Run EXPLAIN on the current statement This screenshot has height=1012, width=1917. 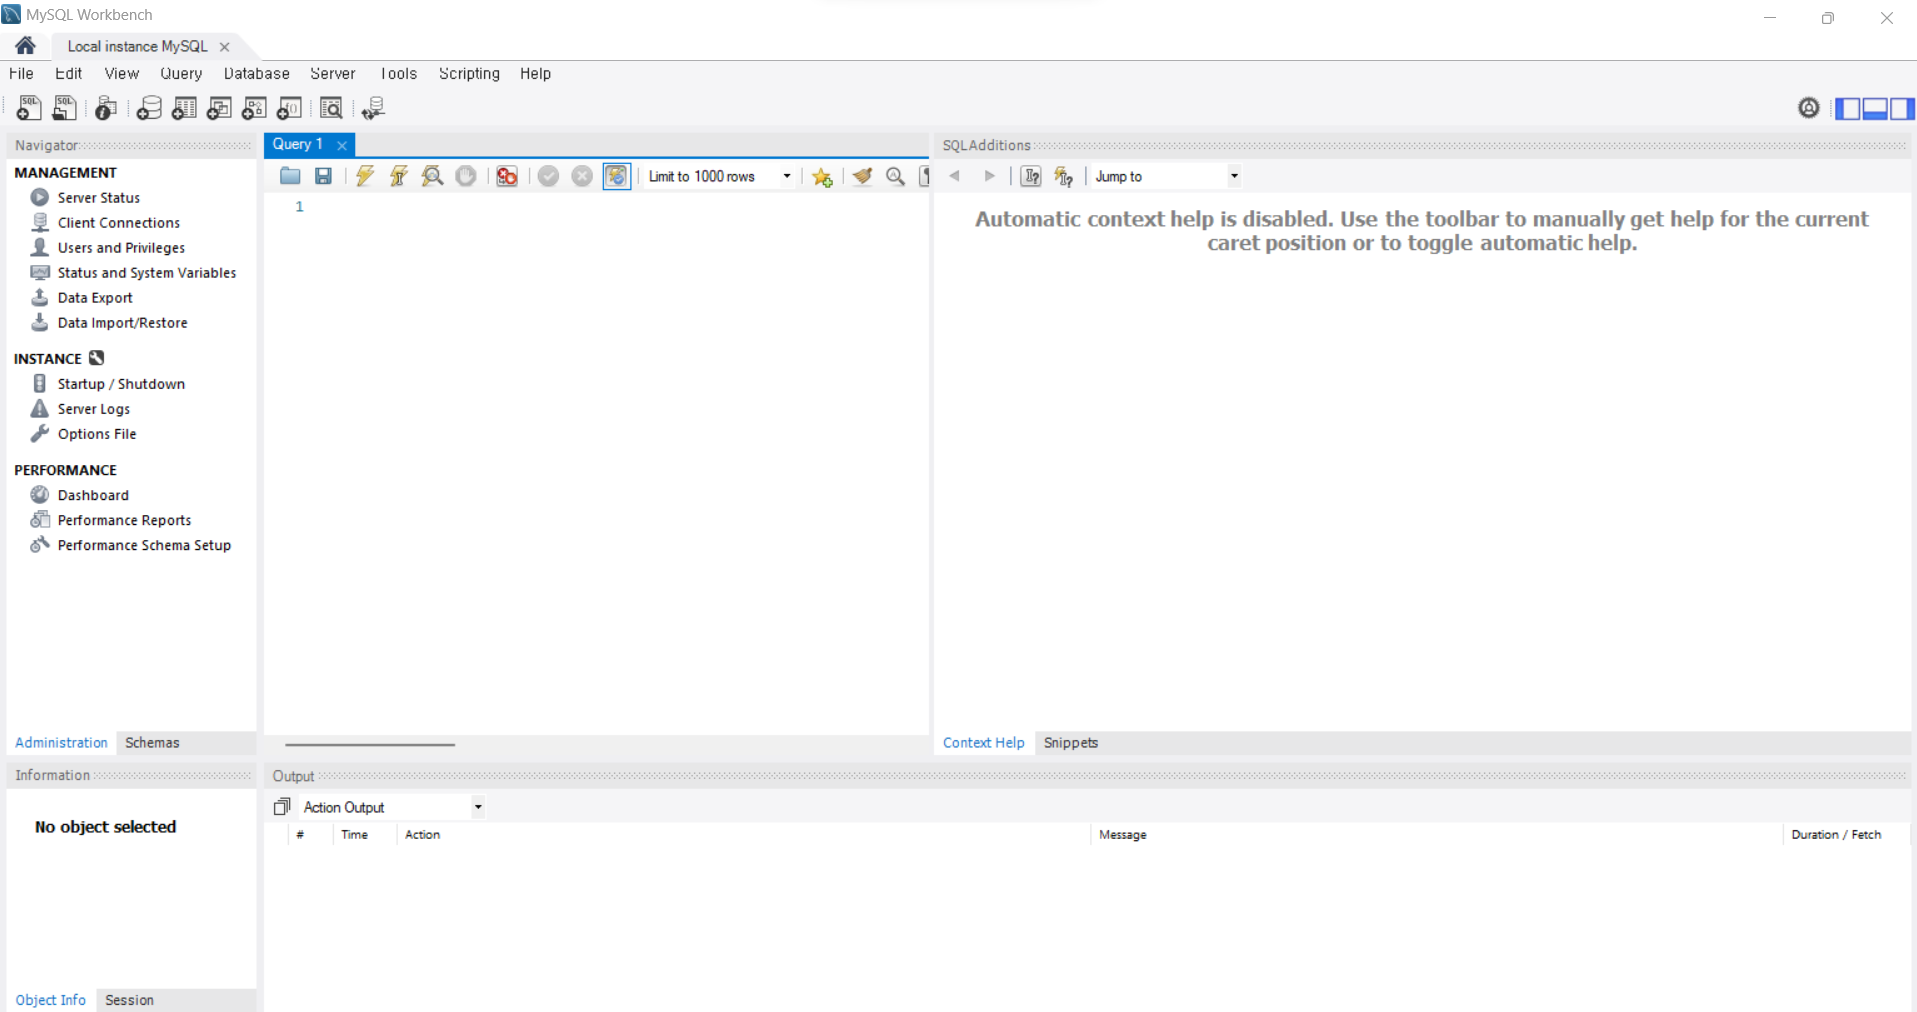tap(432, 176)
